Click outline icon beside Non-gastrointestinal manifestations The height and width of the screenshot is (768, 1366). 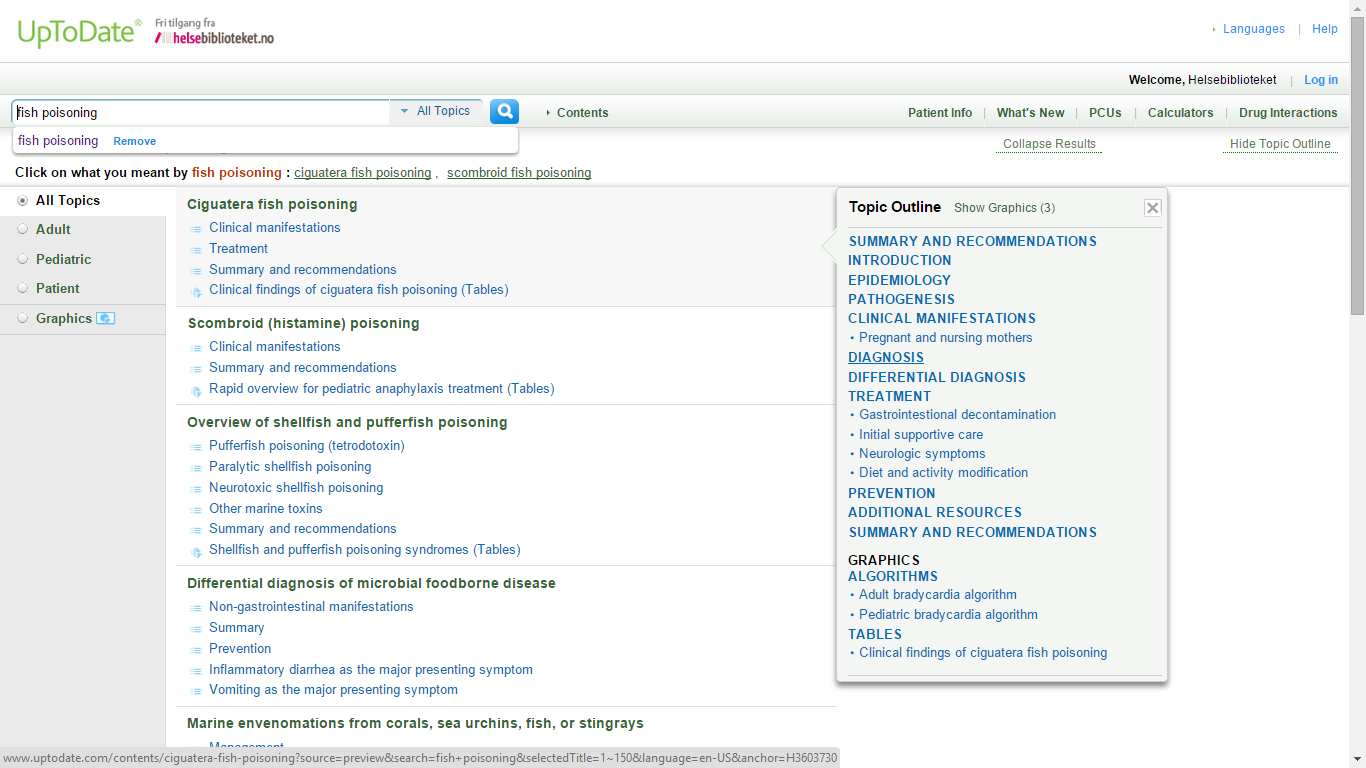click(x=196, y=607)
